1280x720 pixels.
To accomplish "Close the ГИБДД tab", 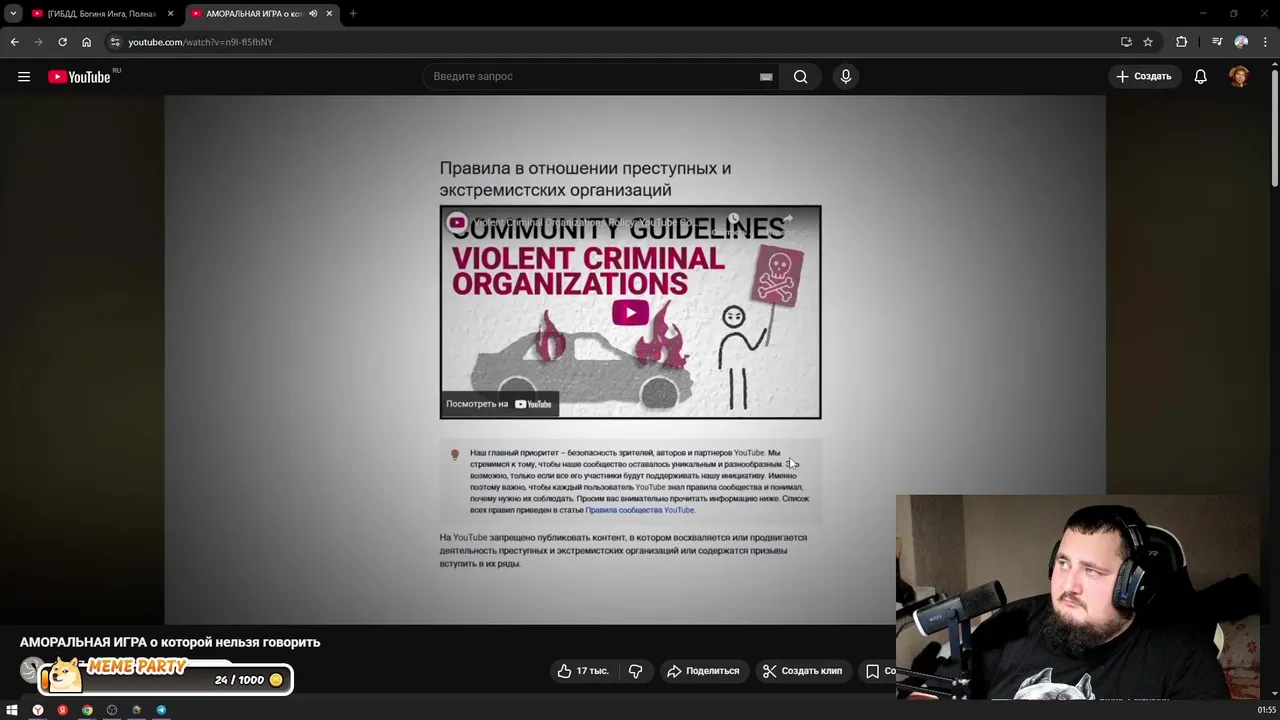I will click(x=170, y=14).
